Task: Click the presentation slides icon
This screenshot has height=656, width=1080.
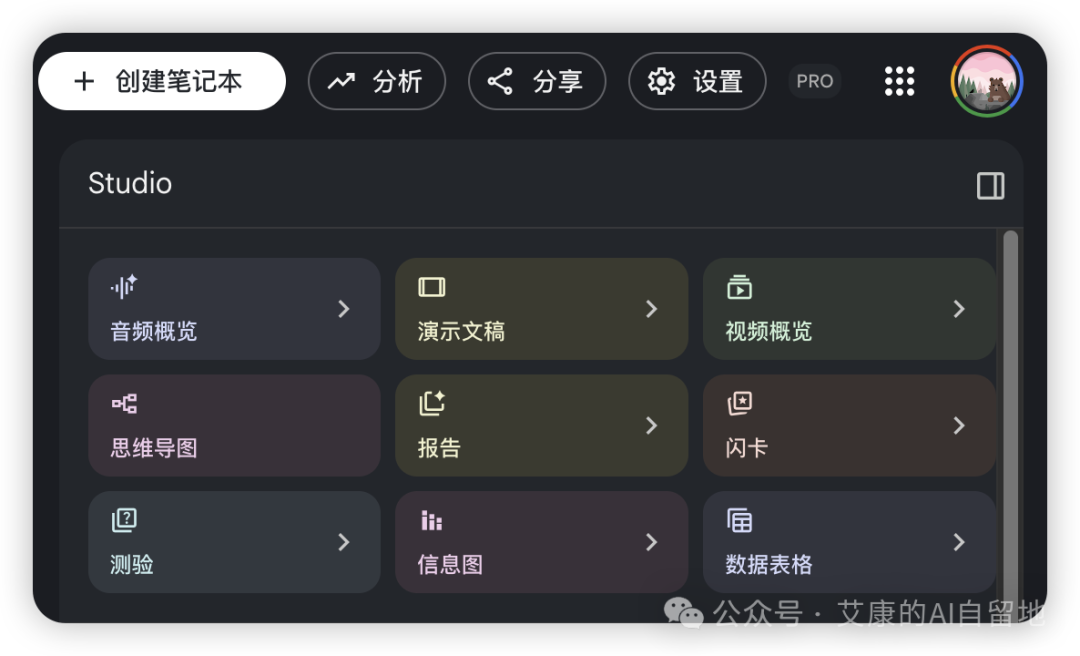Action: coord(432,287)
